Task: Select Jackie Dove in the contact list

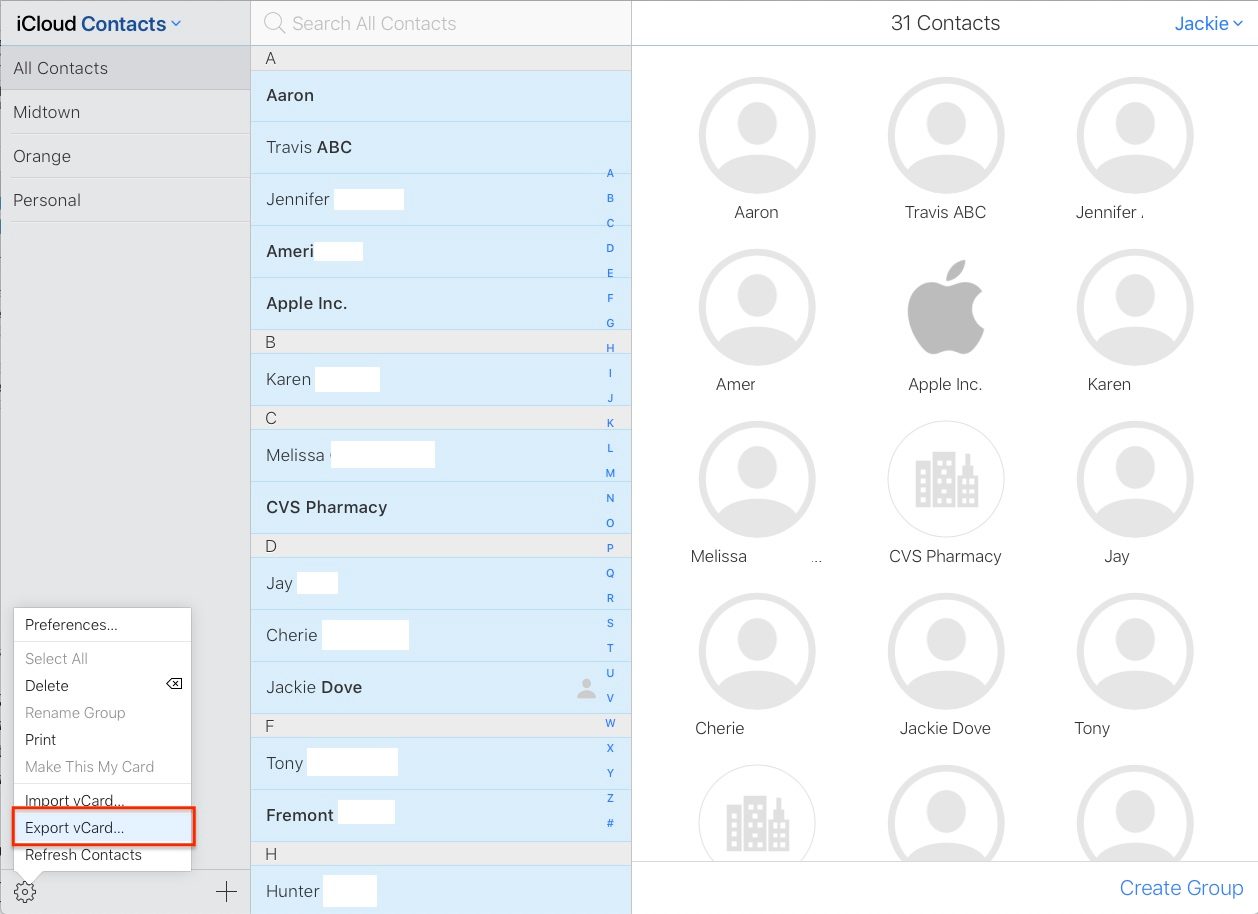Action: point(441,688)
